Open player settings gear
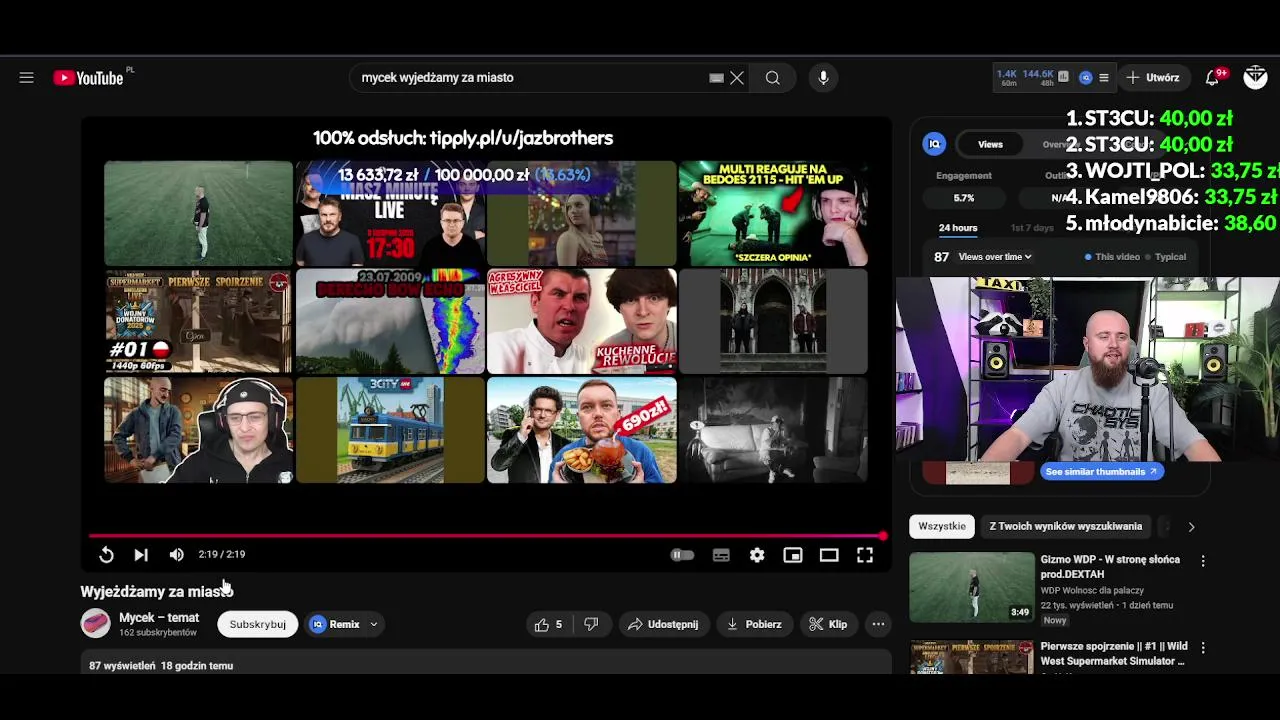This screenshot has height=720, width=1280. click(x=757, y=555)
